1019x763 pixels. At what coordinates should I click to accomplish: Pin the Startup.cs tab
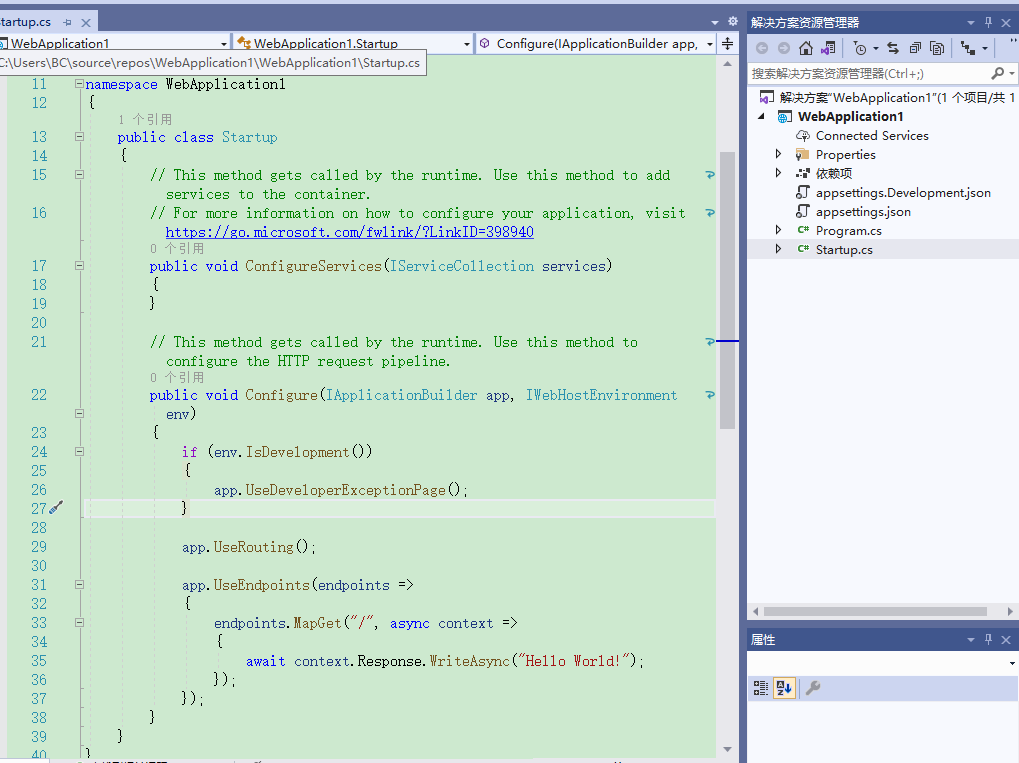(x=67, y=23)
